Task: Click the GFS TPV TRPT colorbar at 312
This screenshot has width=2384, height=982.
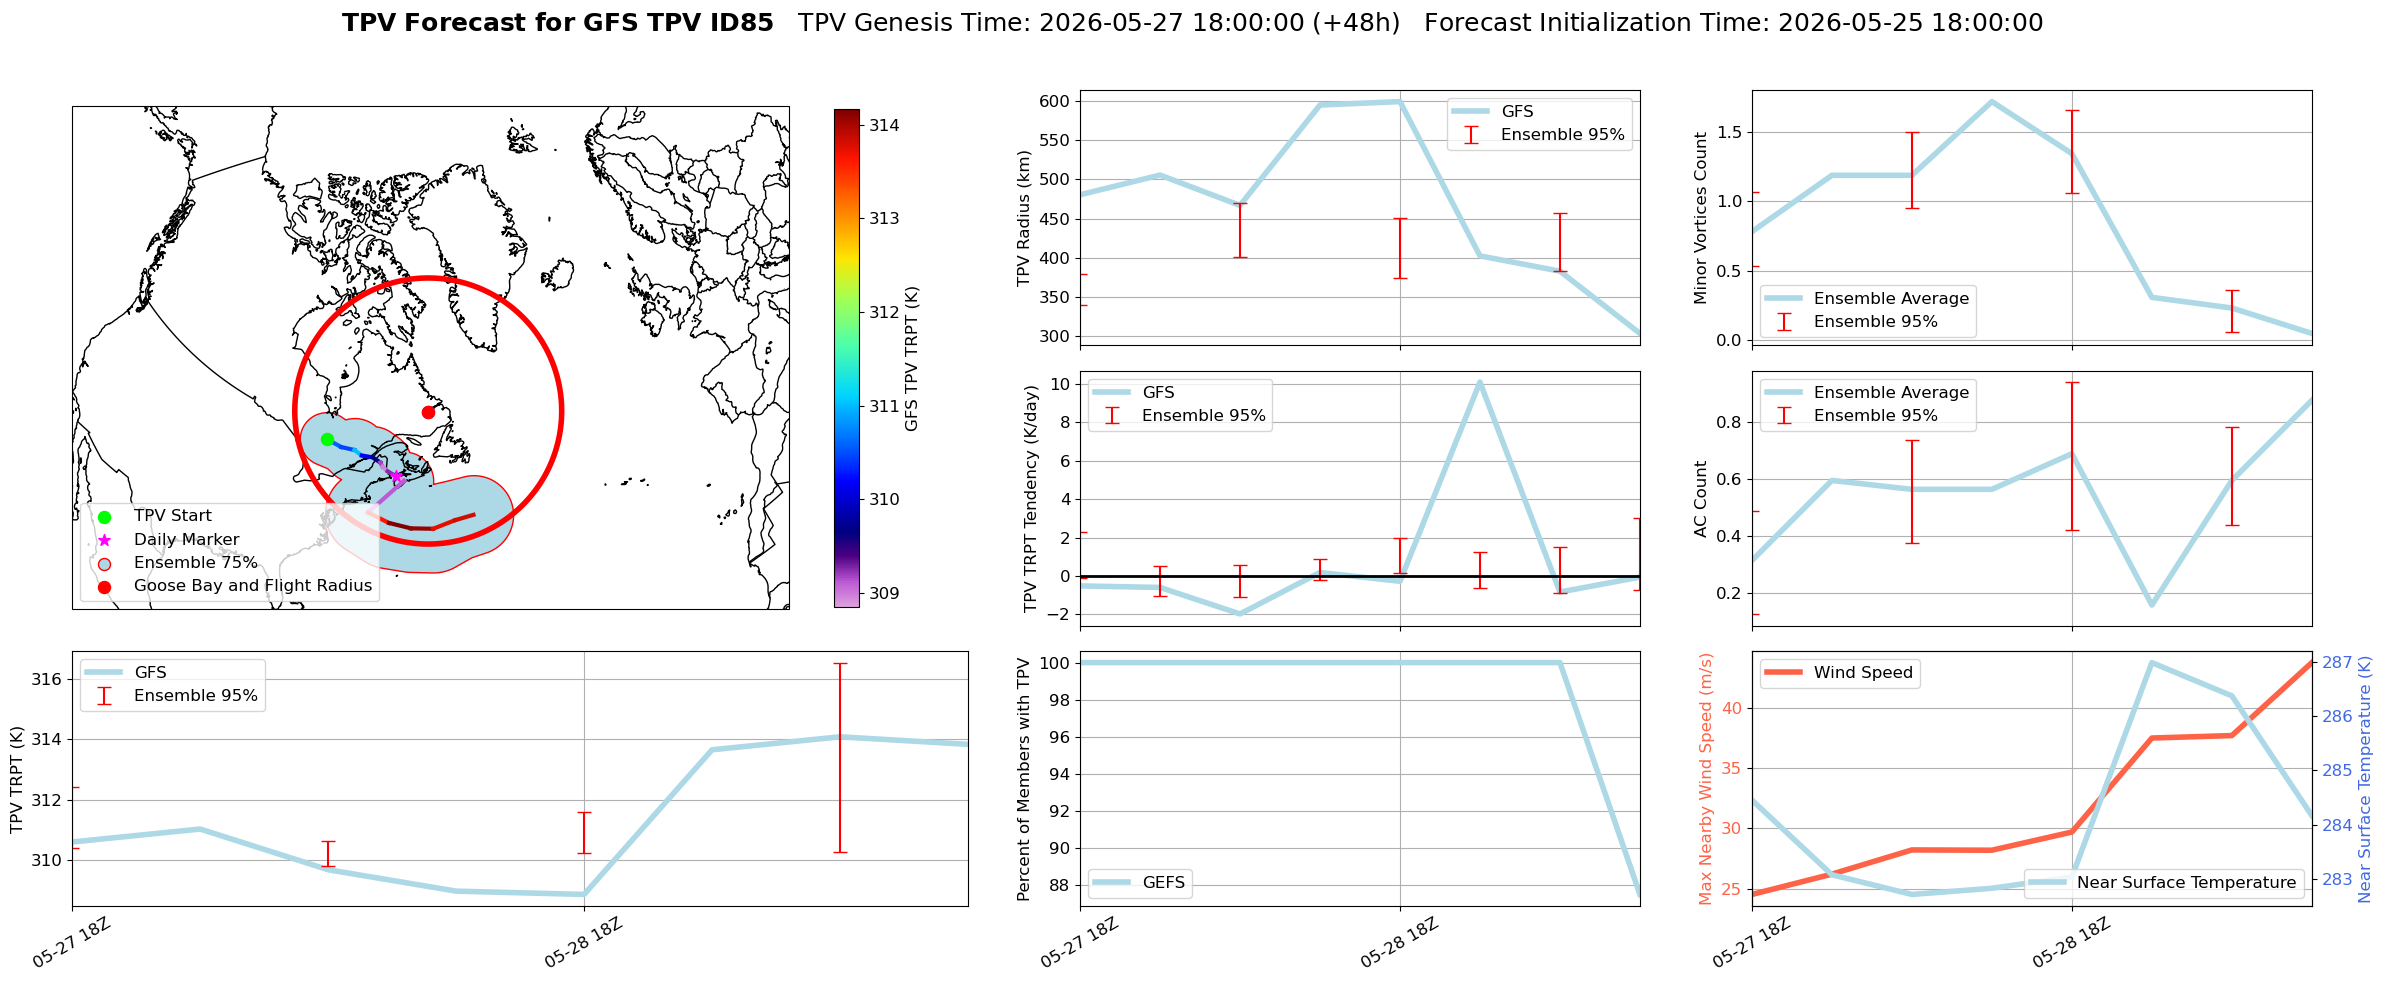Action: 846,312
